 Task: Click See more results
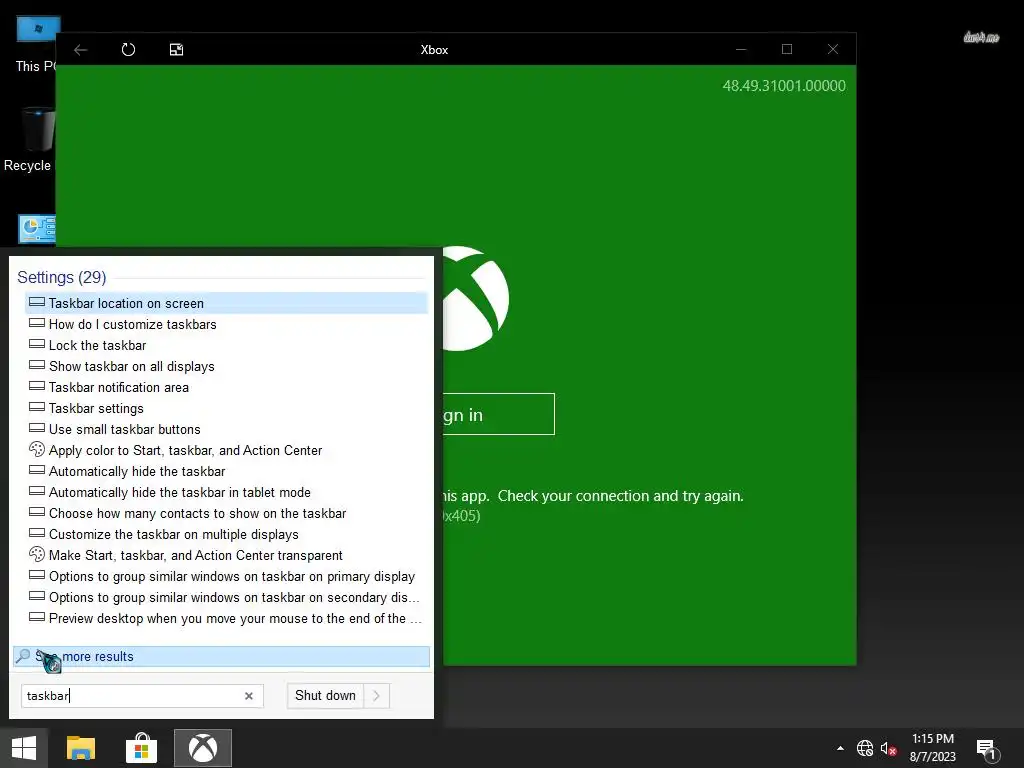click(x=221, y=656)
